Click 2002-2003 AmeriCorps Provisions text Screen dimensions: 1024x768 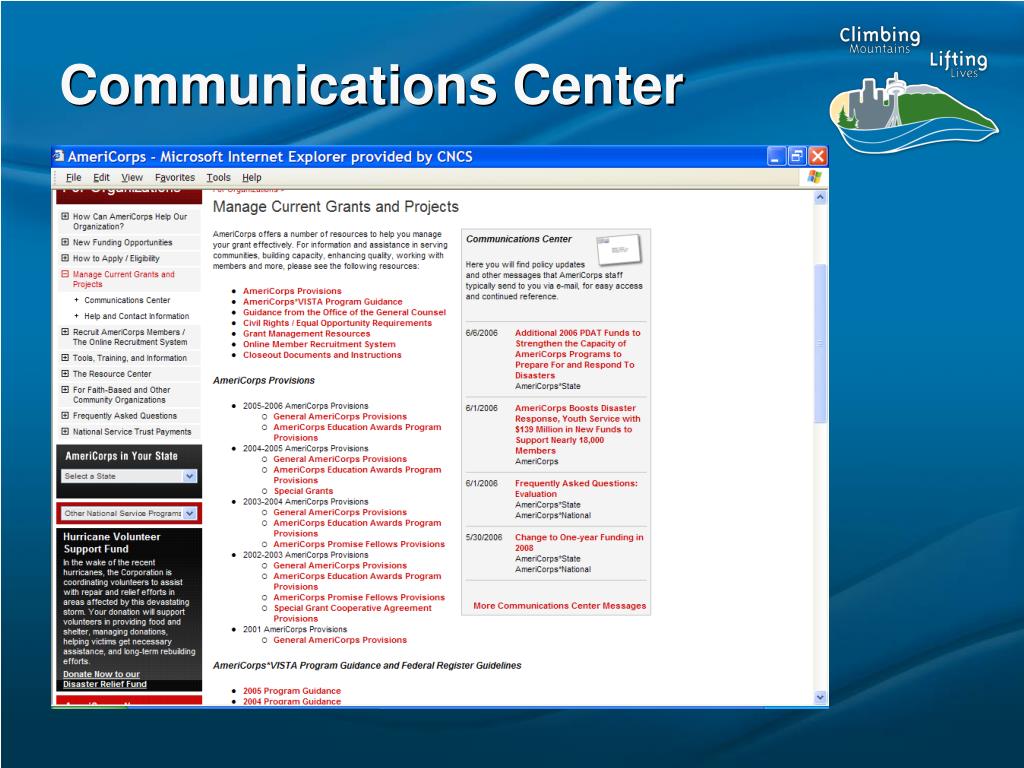pos(305,555)
